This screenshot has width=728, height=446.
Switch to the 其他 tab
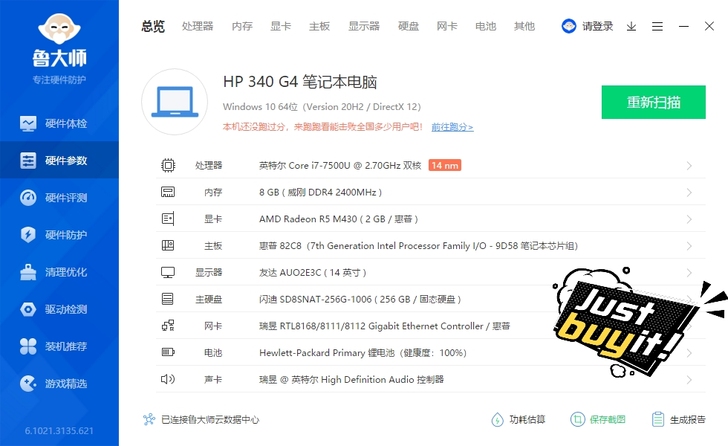(524, 26)
